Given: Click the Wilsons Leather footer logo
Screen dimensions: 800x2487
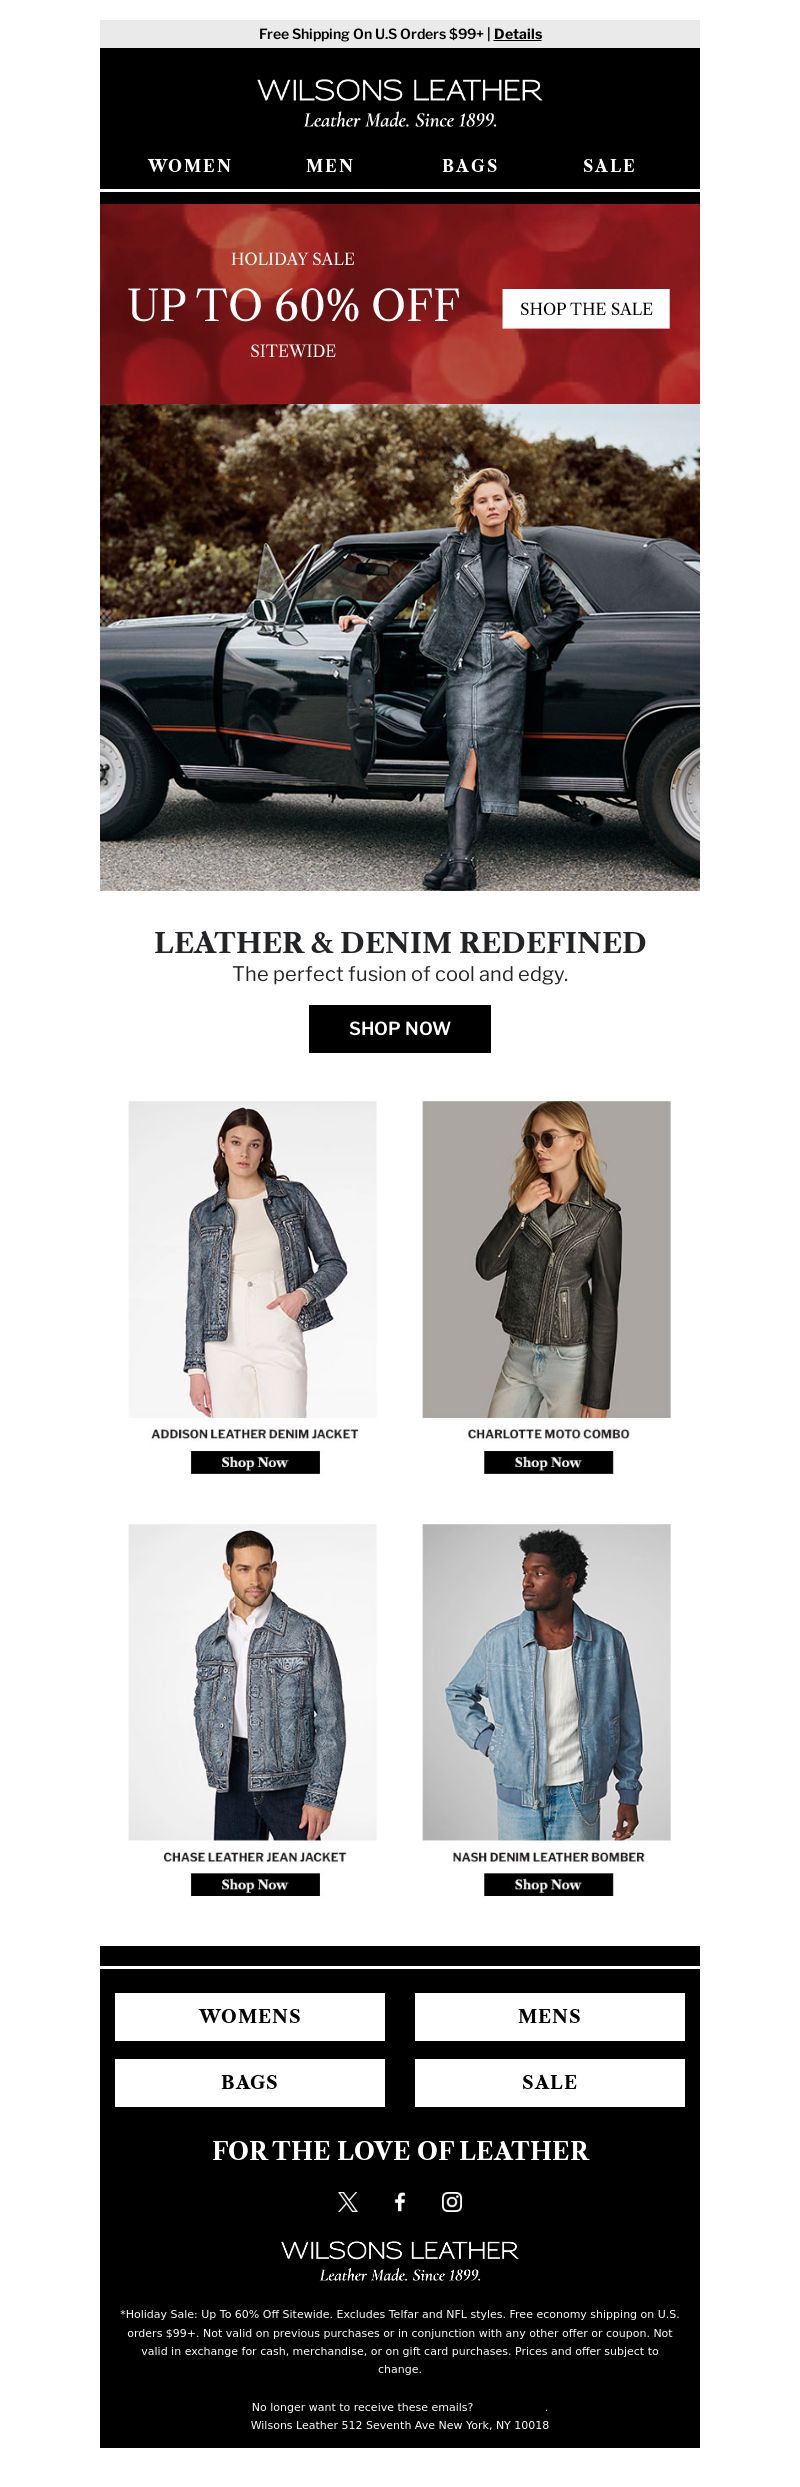Looking at the screenshot, I should 400,2259.
